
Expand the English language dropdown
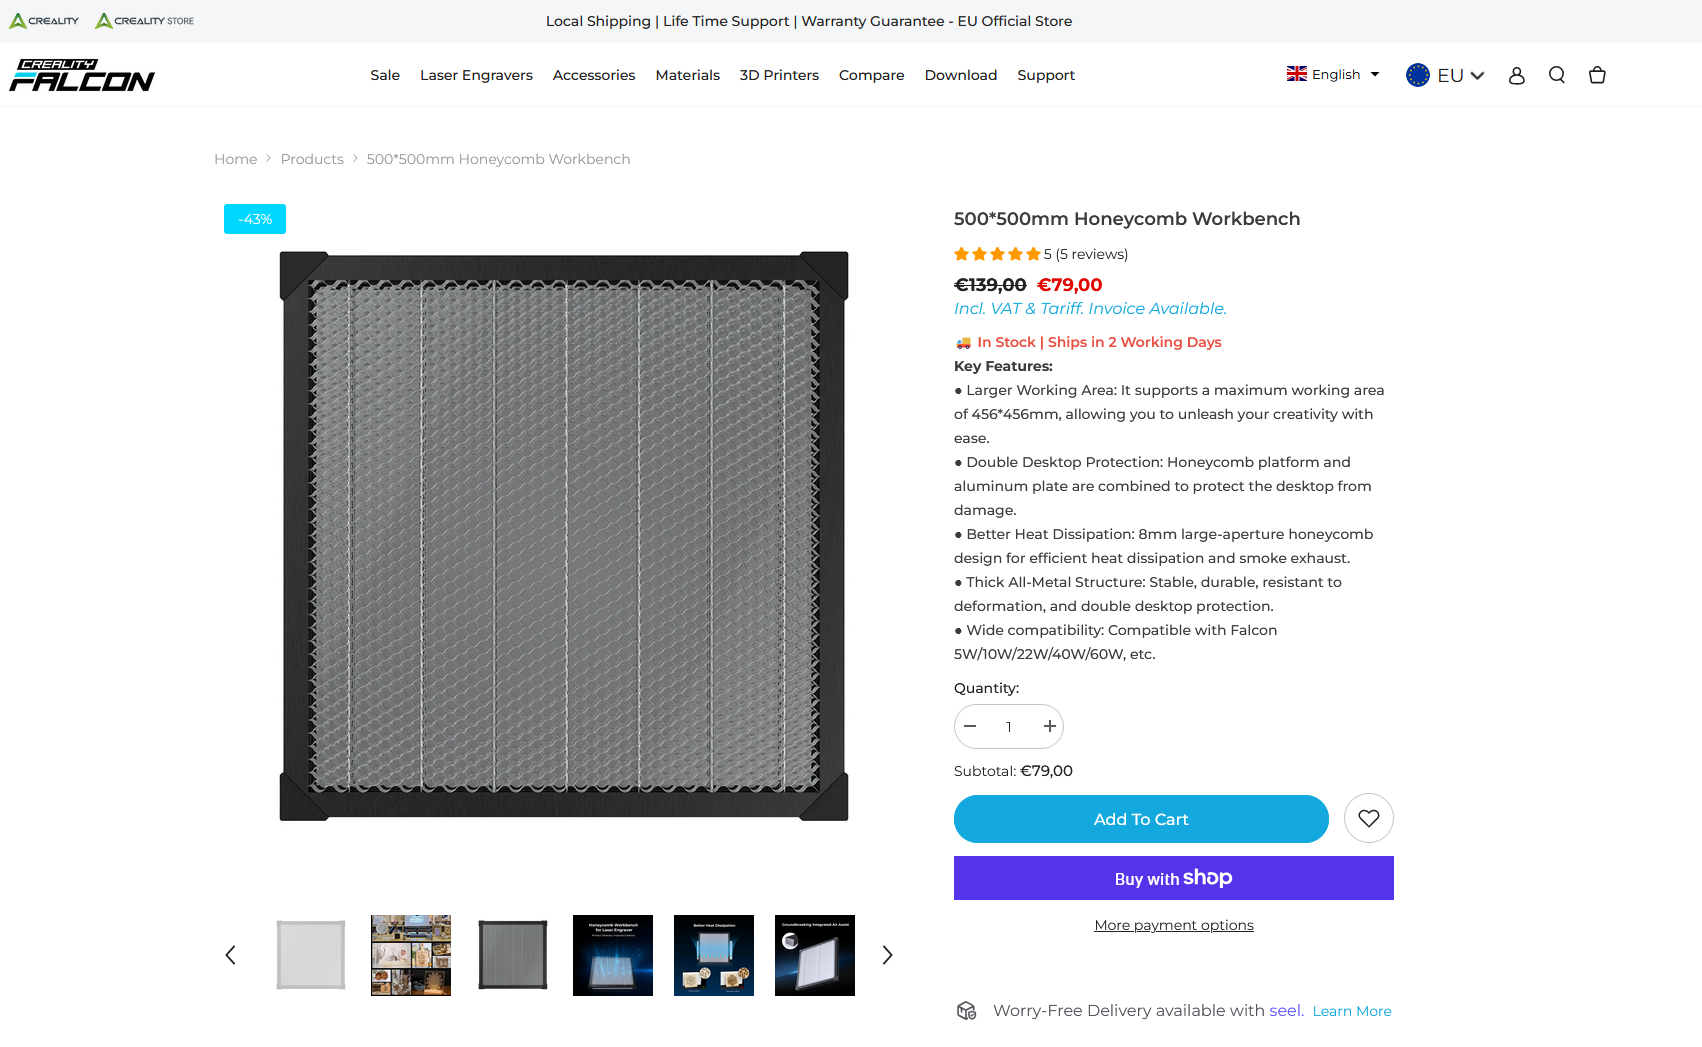click(1333, 74)
